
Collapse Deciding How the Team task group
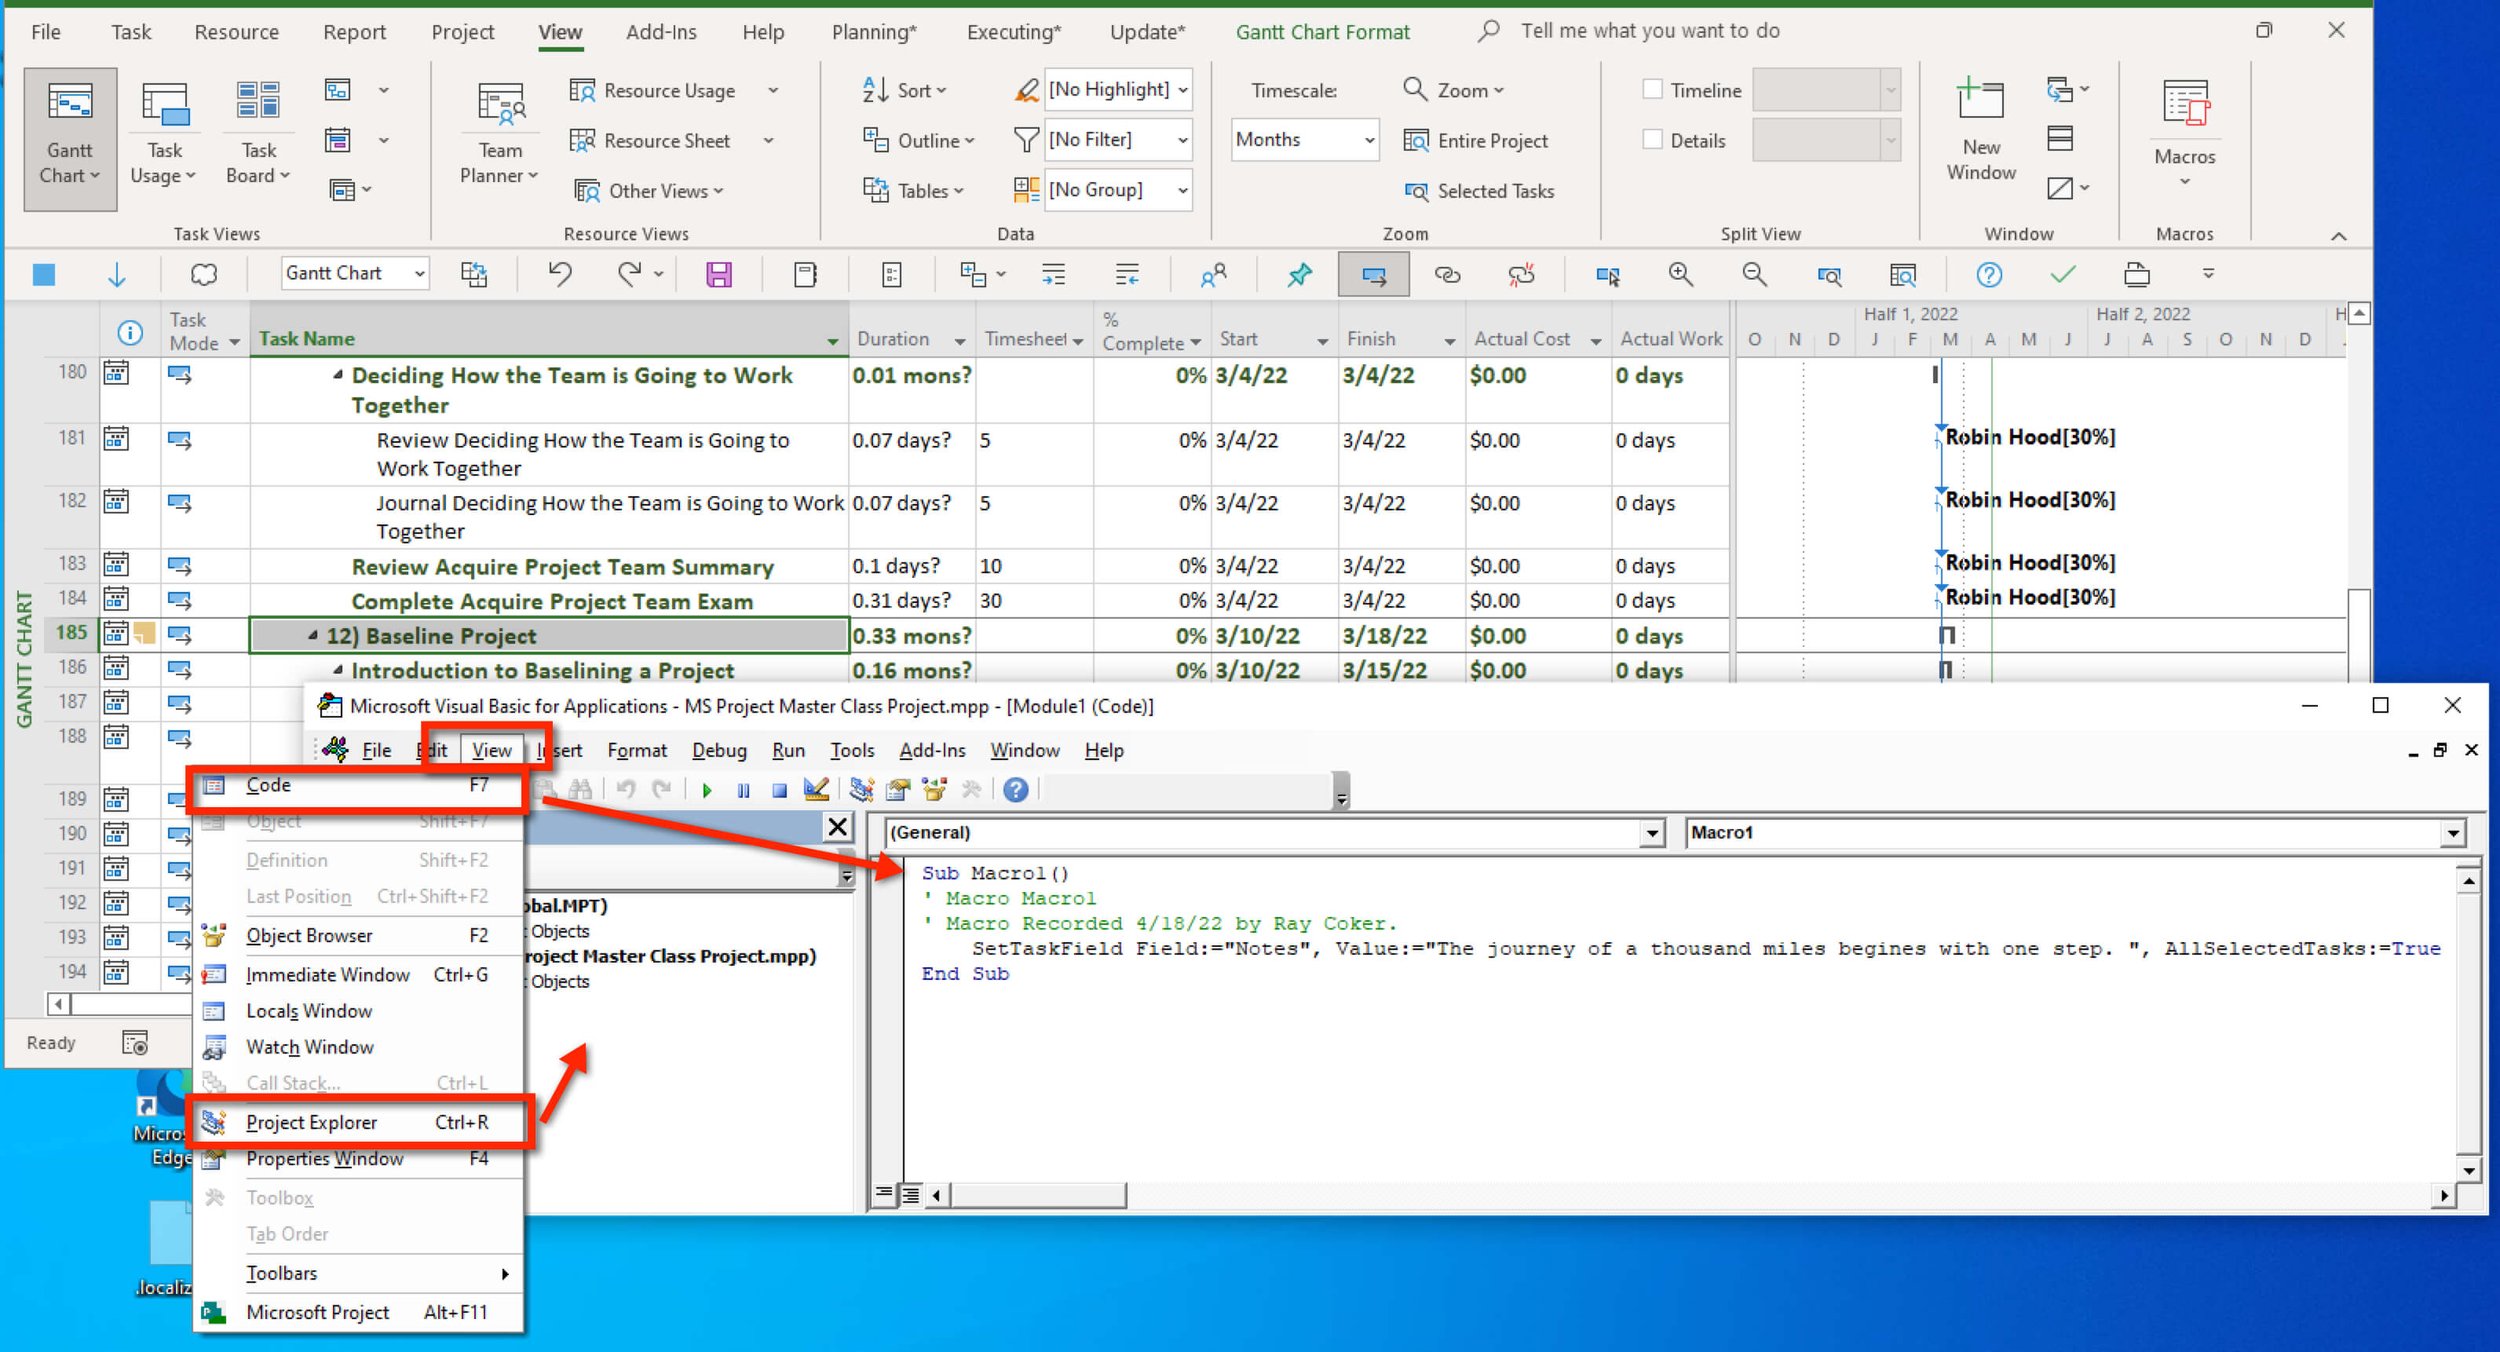click(x=338, y=374)
